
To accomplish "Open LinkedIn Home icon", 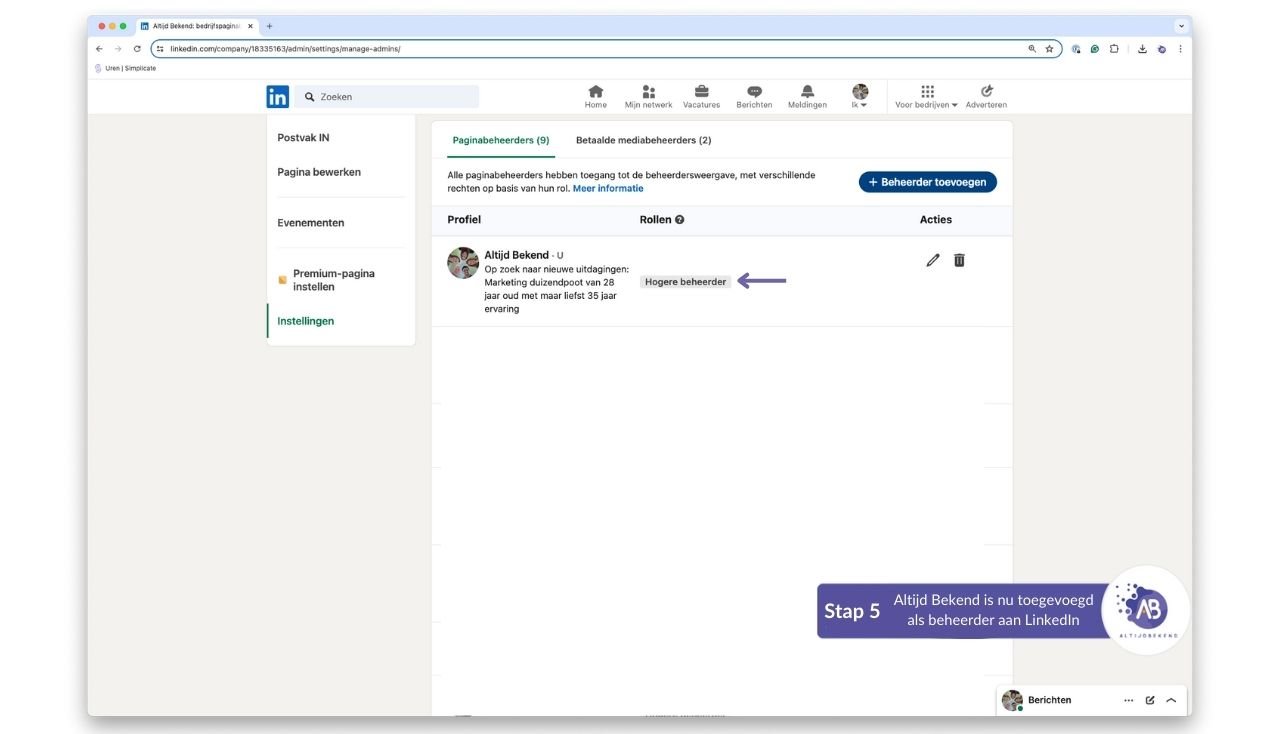I will [x=595, y=92].
